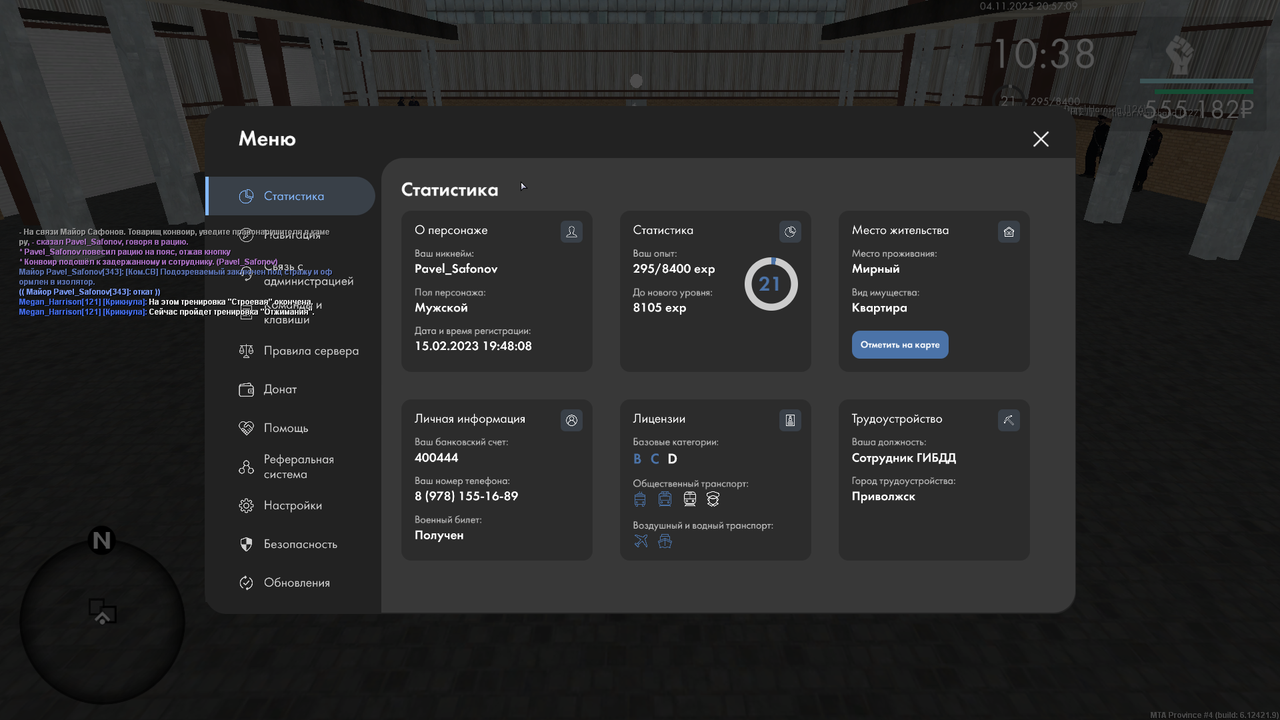
Task: Click the tram icon in public transport
Action: (x=690, y=499)
